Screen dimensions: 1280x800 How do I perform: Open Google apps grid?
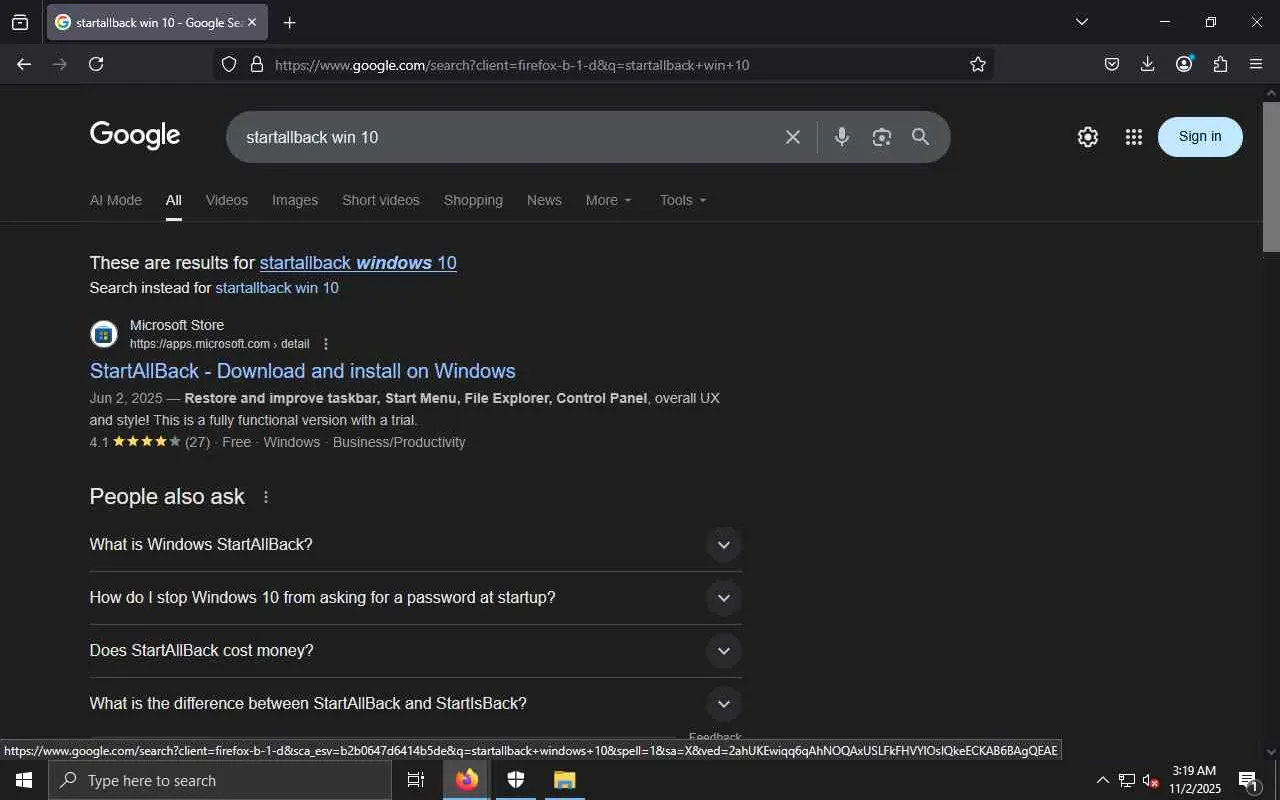(x=1133, y=137)
